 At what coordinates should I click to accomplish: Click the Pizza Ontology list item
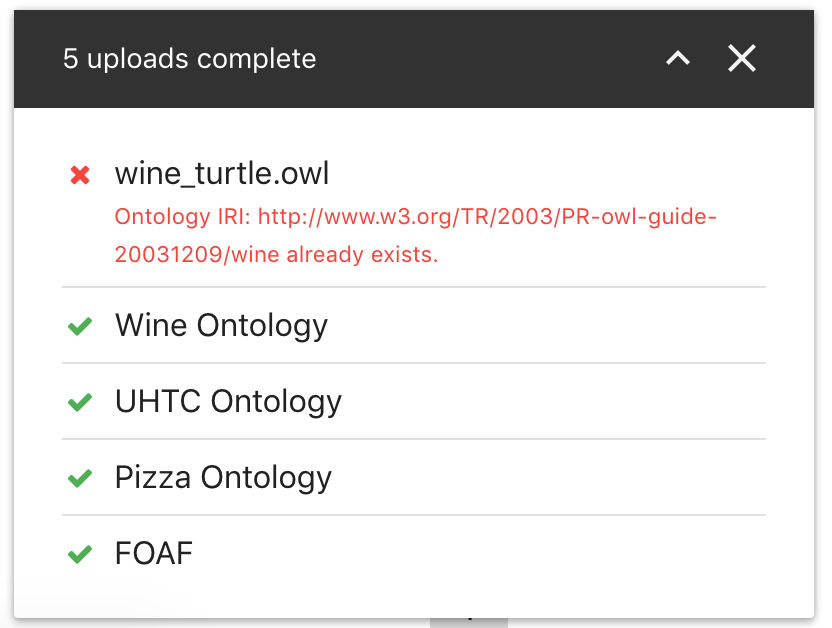click(222, 477)
